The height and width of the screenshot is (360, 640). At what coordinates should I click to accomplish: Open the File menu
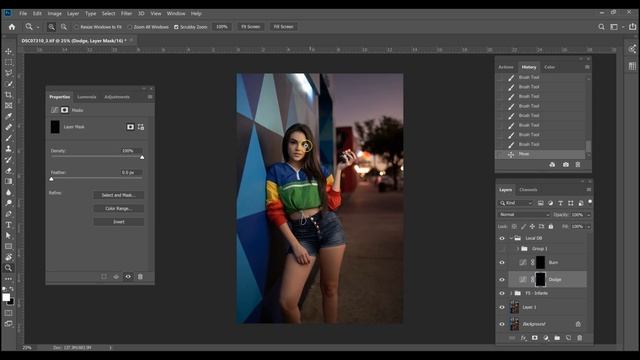point(23,13)
